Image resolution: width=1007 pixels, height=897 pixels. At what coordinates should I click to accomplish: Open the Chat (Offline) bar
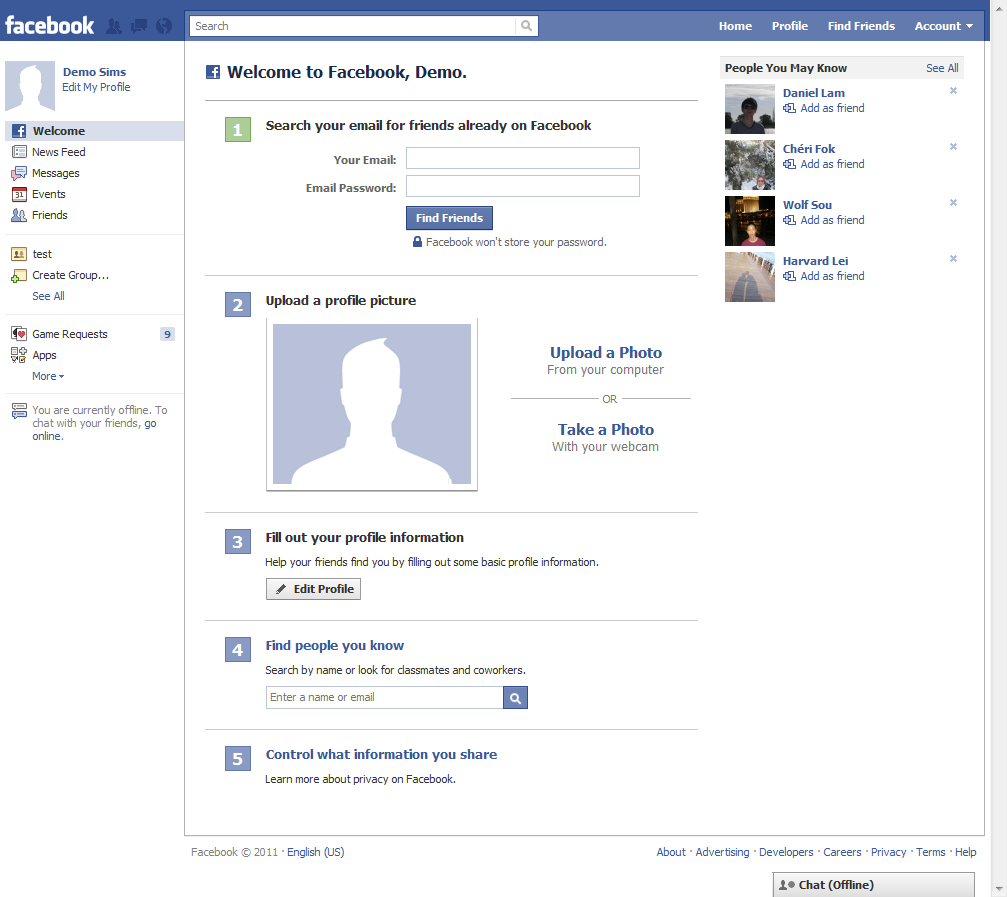pos(873,885)
